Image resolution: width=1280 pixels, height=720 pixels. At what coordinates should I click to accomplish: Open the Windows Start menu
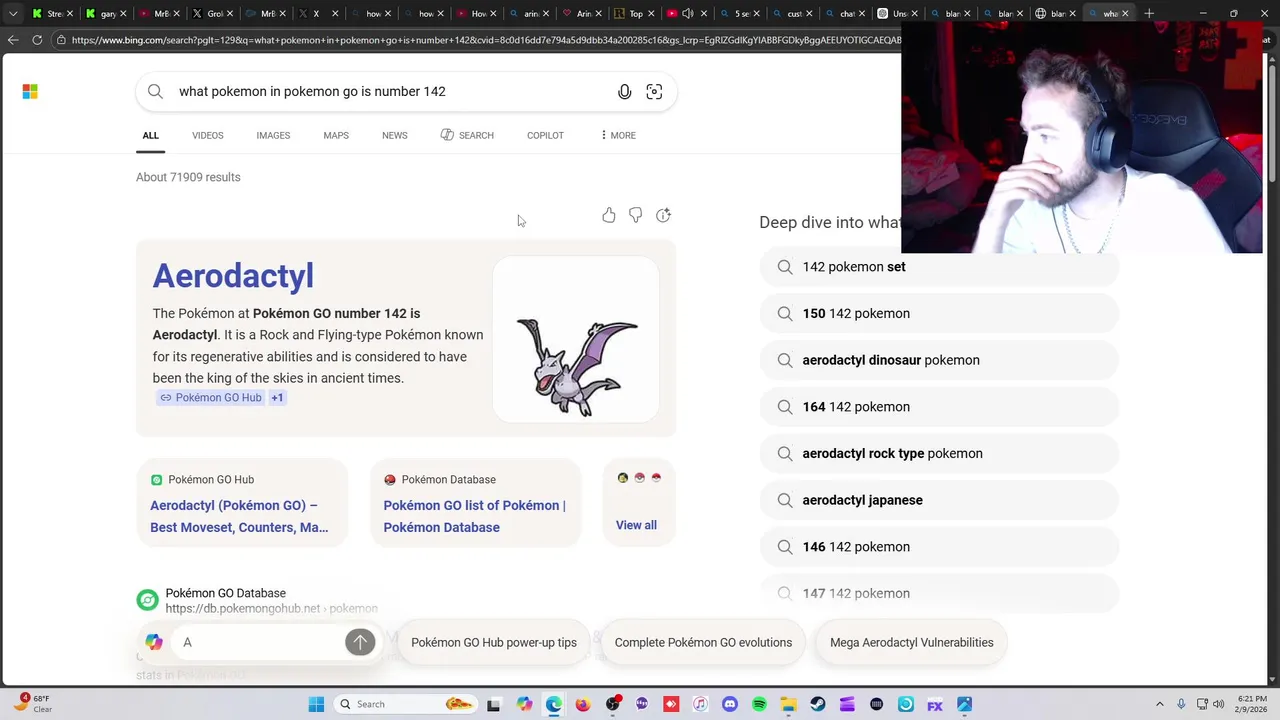pyautogui.click(x=316, y=704)
